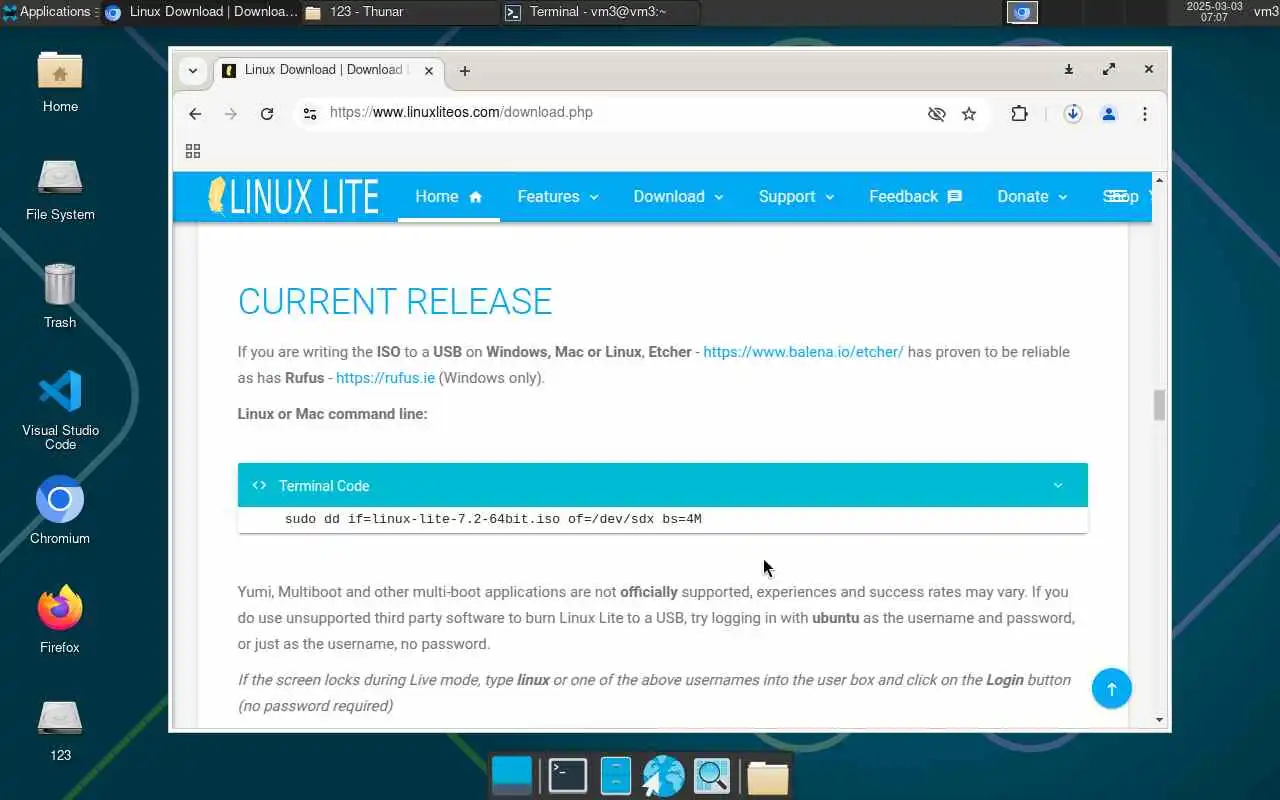Open the Home menu item on site navbar
Image resolution: width=1280 pixels, height=800 pixels.
coord(449,196)
